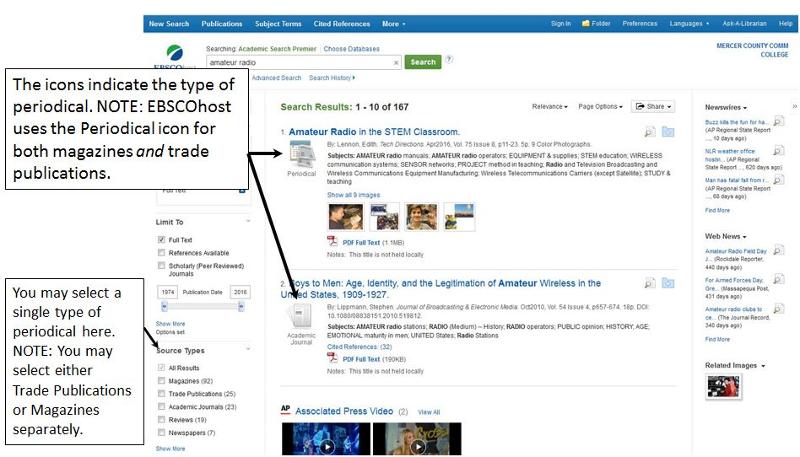The width and height of the screenshot is (800, 457).
Task: Click the left handle of publication date slider
Action: coord(164,307)
